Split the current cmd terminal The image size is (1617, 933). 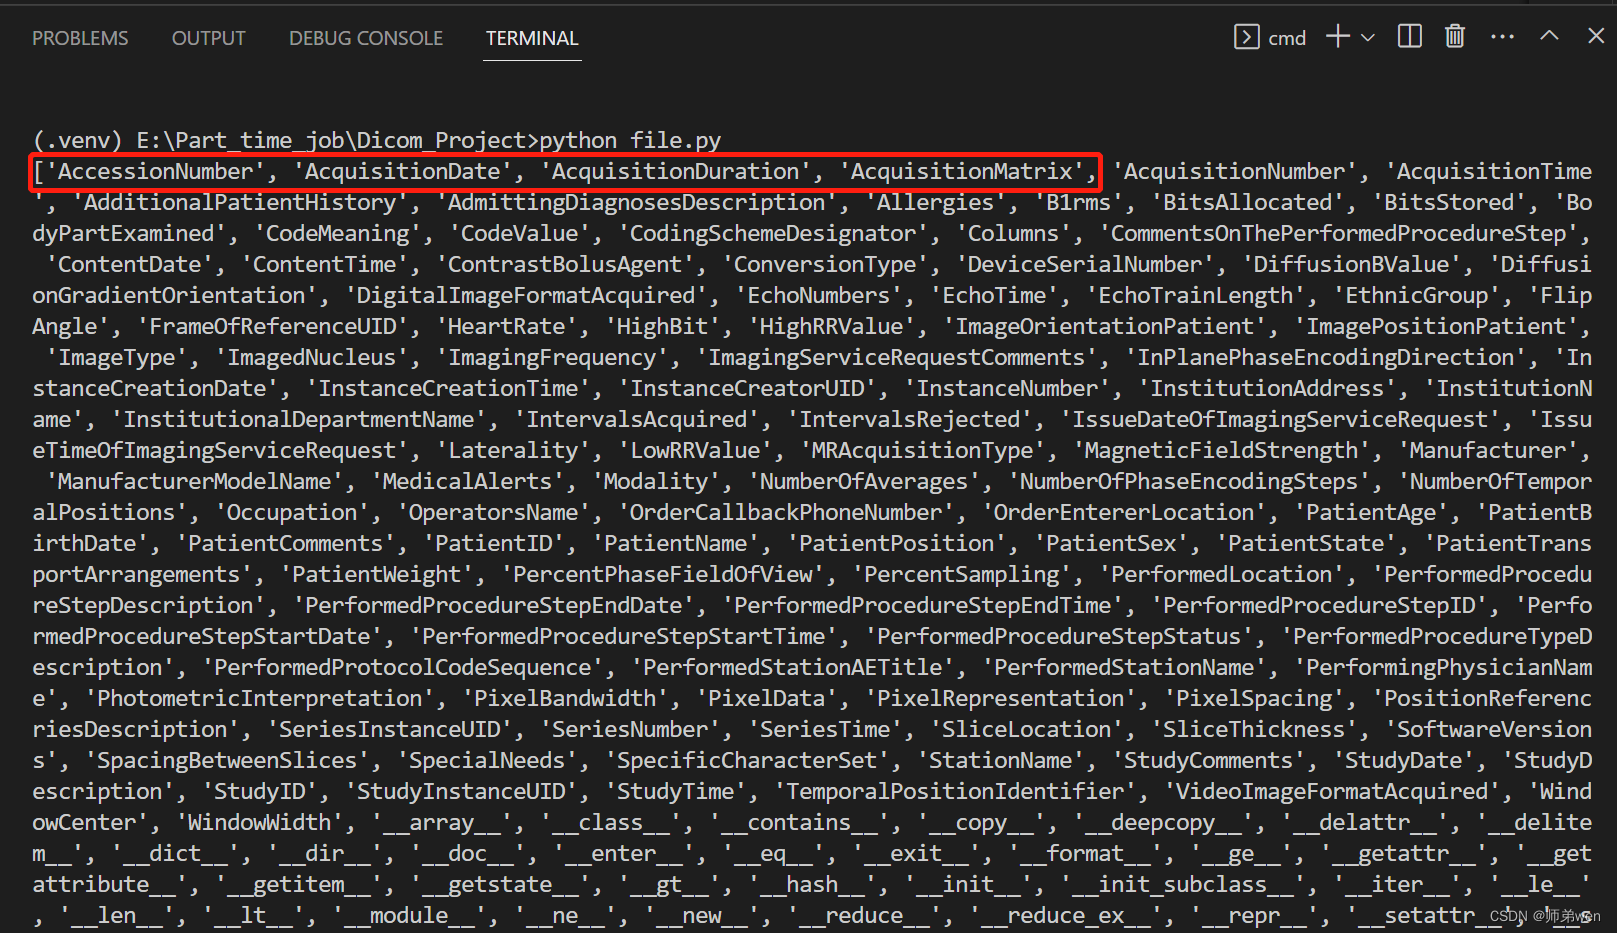click(x=1409, y=36)
